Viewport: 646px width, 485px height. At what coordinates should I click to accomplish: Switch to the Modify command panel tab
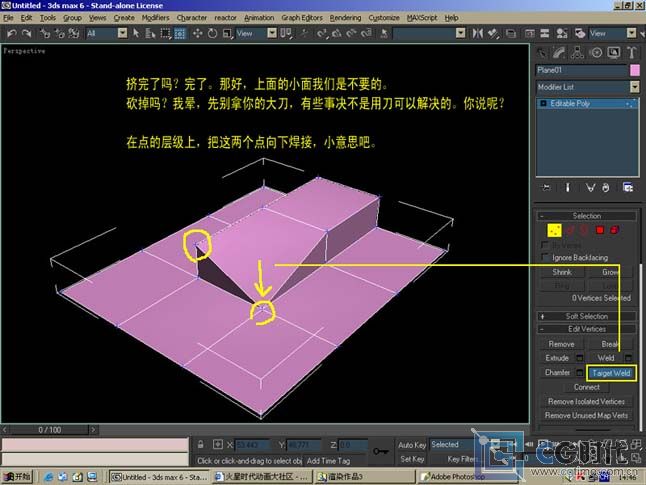[559, 53]
